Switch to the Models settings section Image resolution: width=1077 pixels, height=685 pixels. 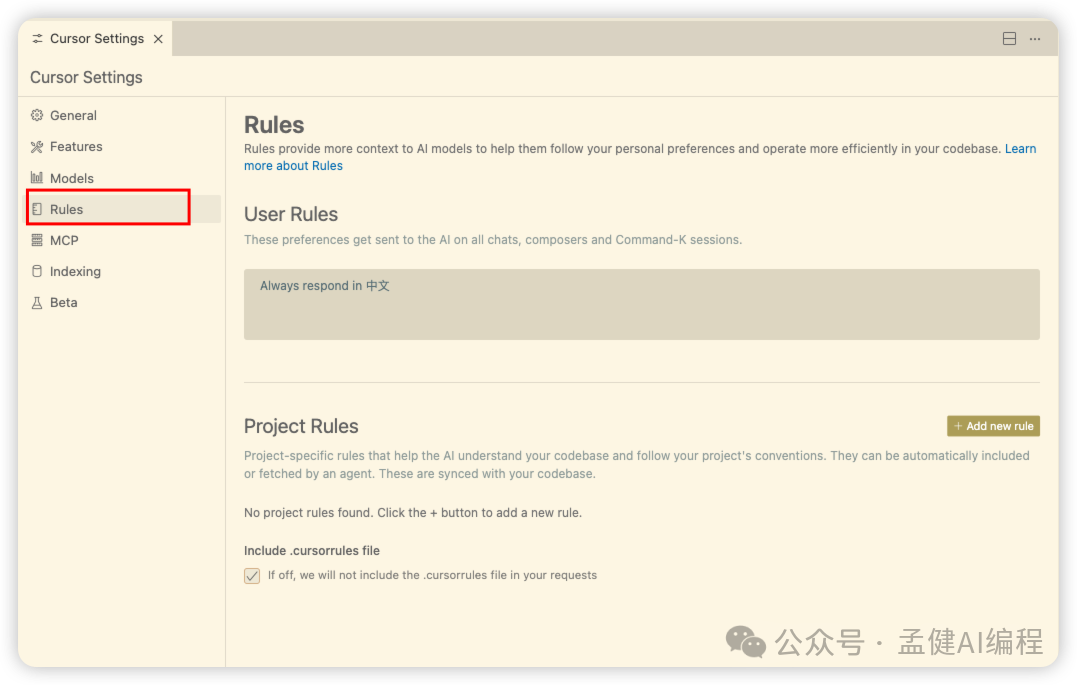pyautogui.click(x=124, y=178)
